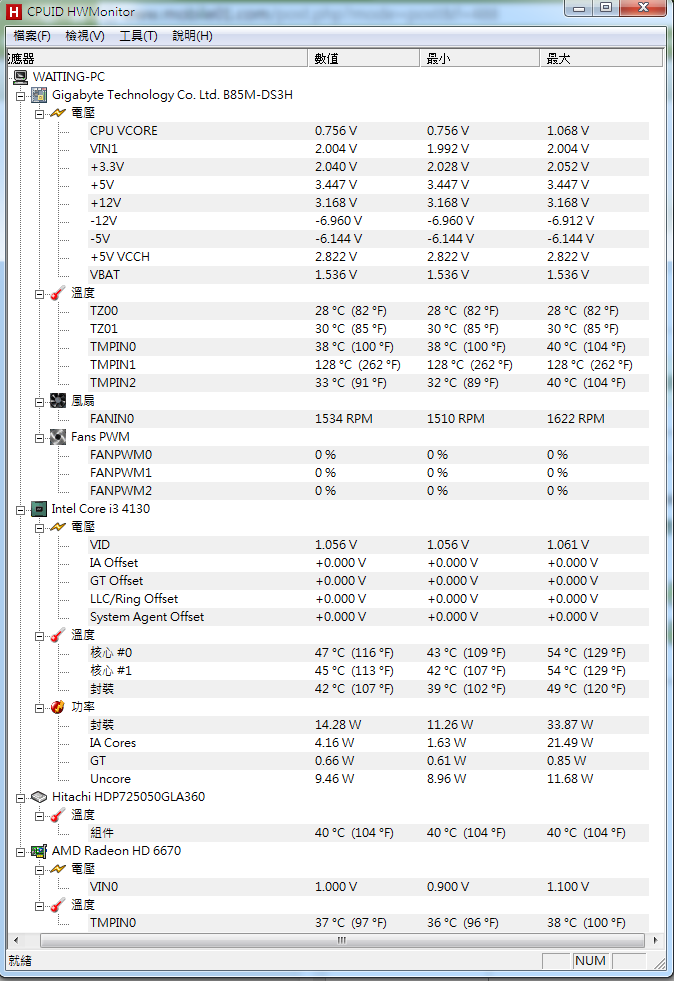Select the +12V voltage row
Viewport: 677px width, 981px height.
click(x=369, y=203)
